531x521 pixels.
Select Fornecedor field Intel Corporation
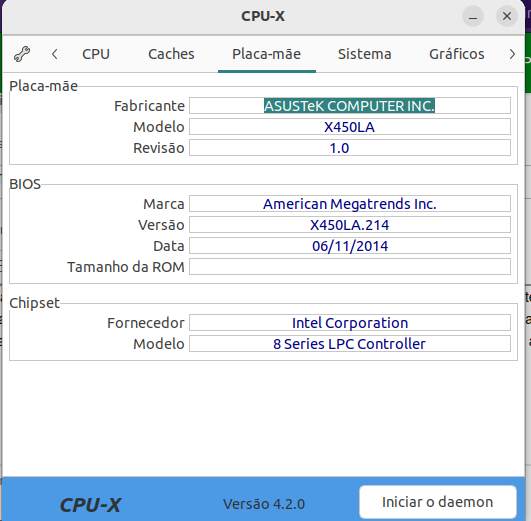tap(350, 323)
